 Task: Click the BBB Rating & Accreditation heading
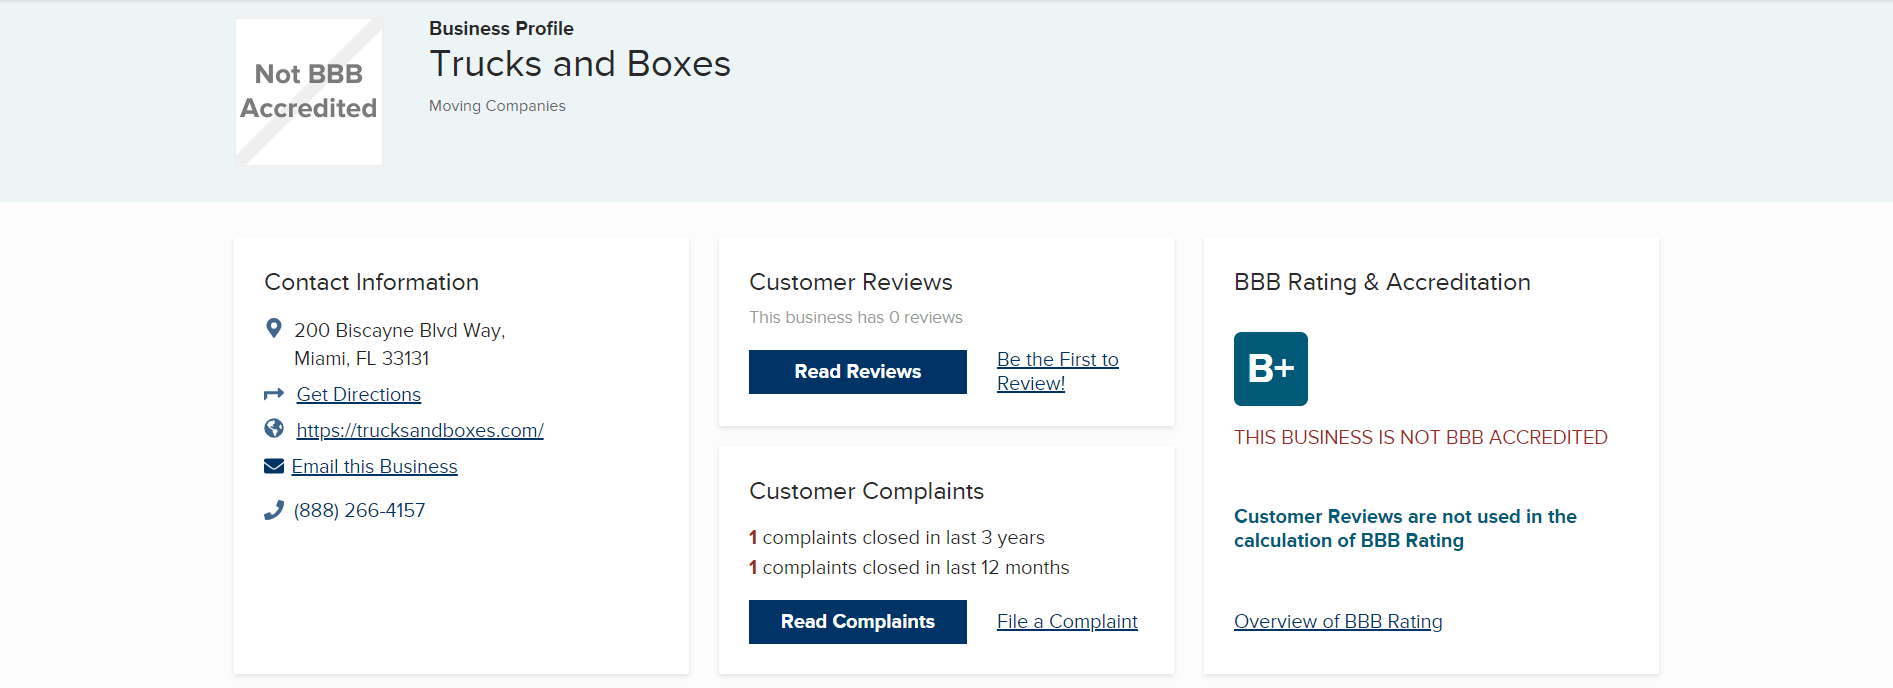pos(1382,283)
